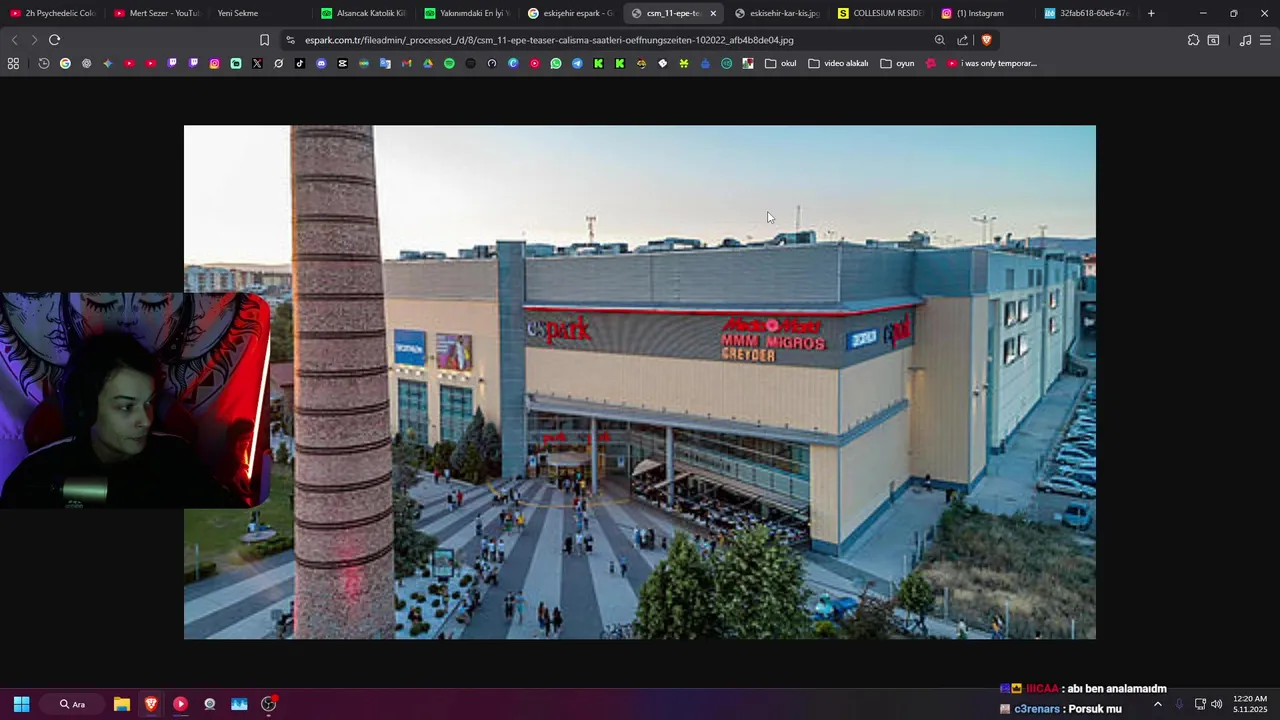
Task: Switch to 'Yakınımdaki En İyi' tab
Action: (x=467, y=13)
